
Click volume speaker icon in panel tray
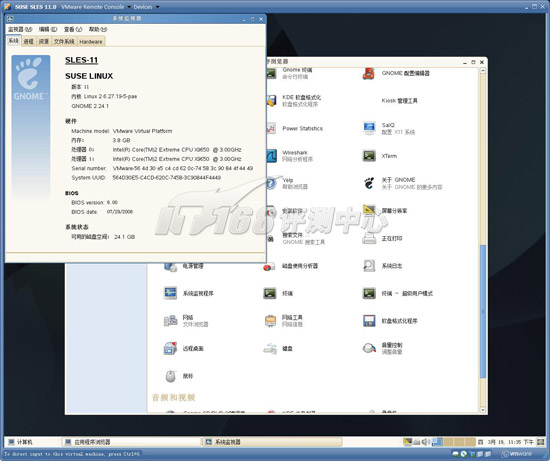tap(425, 442)
